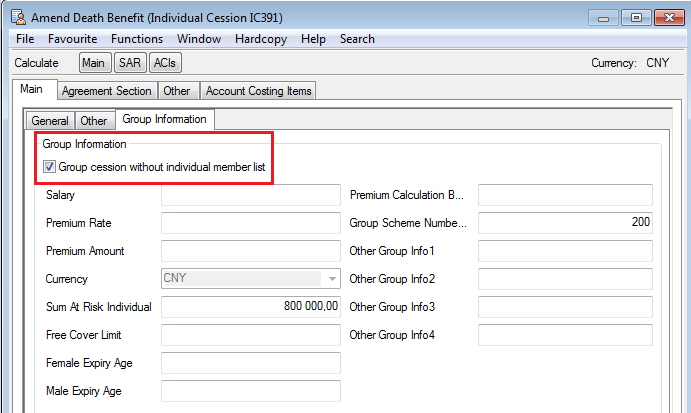
Task: Click the Main calculate button
Action: (94, 63)
